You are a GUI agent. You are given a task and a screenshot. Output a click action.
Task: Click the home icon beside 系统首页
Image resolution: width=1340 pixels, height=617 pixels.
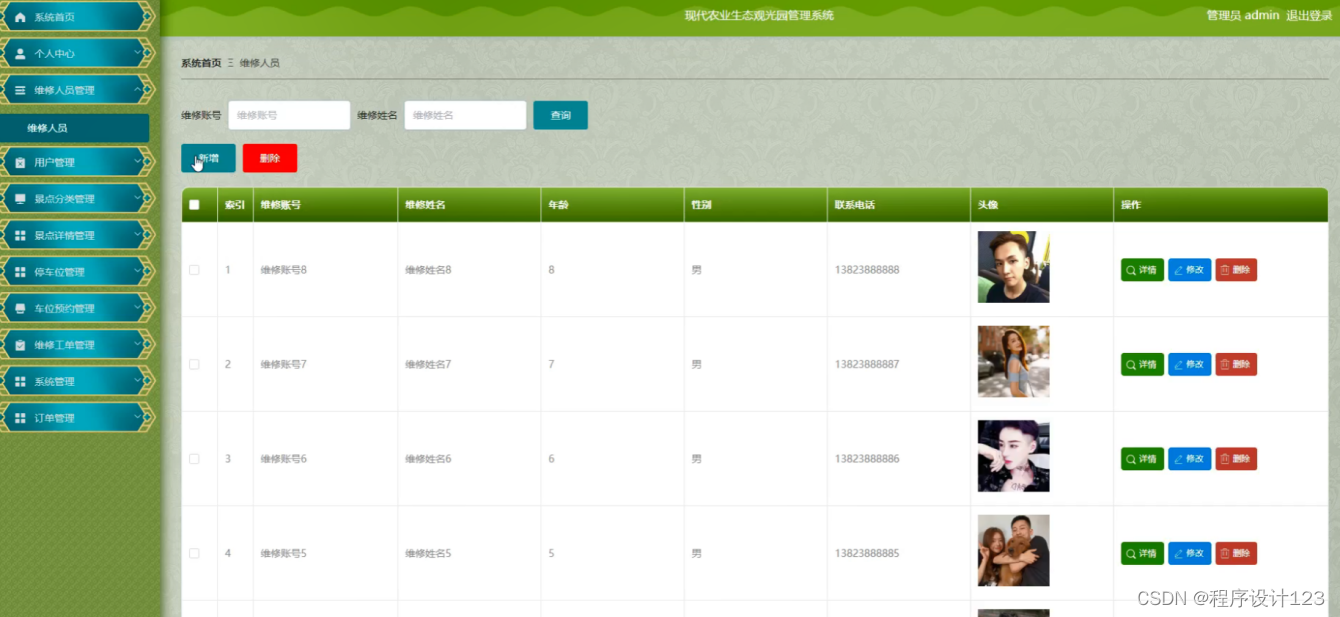[x=20, y=17]
